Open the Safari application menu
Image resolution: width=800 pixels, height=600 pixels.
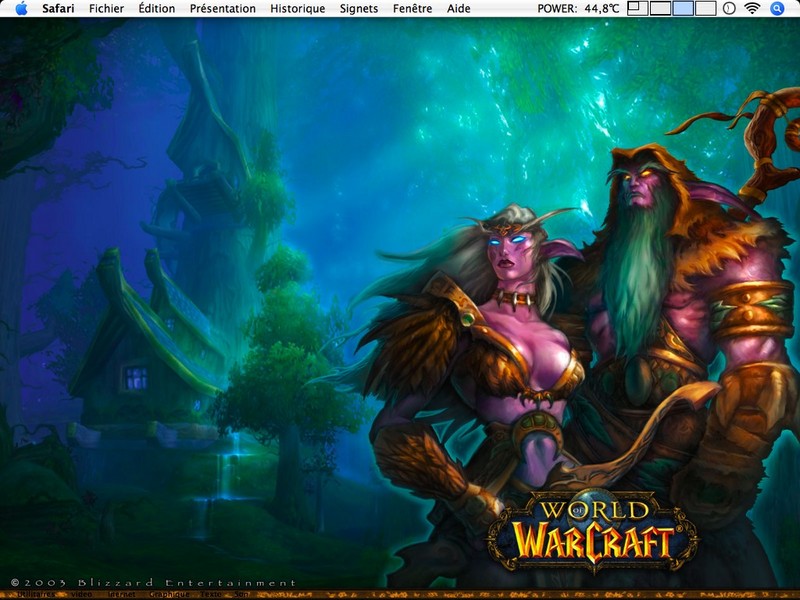[x=58, y=9]
